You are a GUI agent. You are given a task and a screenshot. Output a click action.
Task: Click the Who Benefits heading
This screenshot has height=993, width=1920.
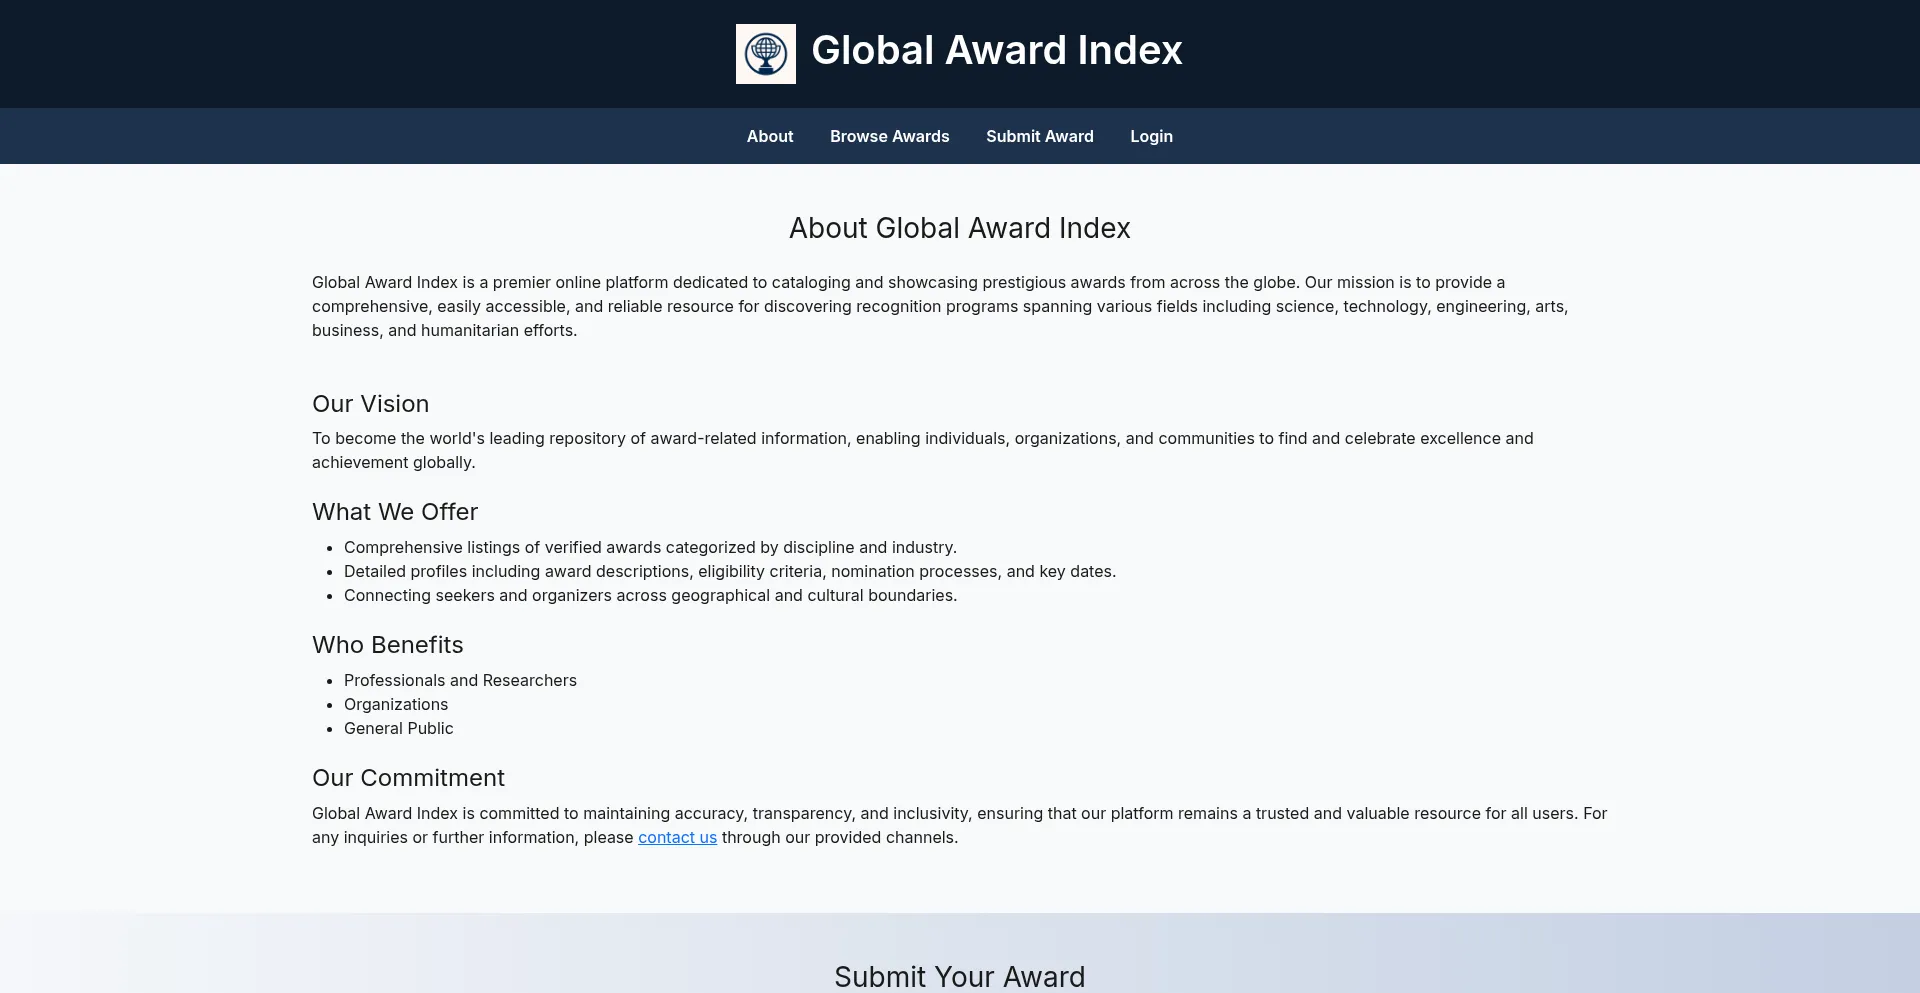click(387, 645)
